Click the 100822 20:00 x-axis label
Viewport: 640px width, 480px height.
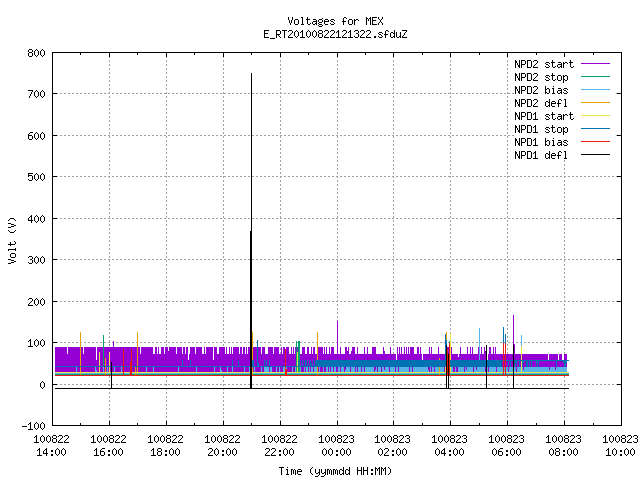(222, 446)
